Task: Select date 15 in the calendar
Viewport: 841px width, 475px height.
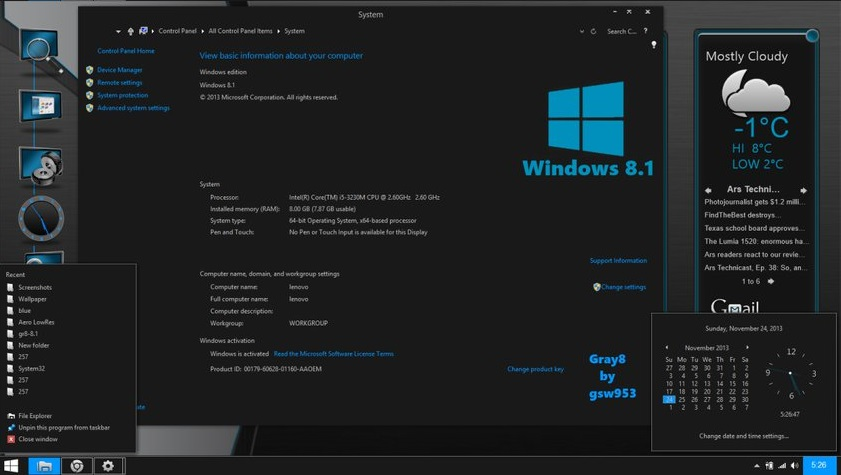Action: 732,384
